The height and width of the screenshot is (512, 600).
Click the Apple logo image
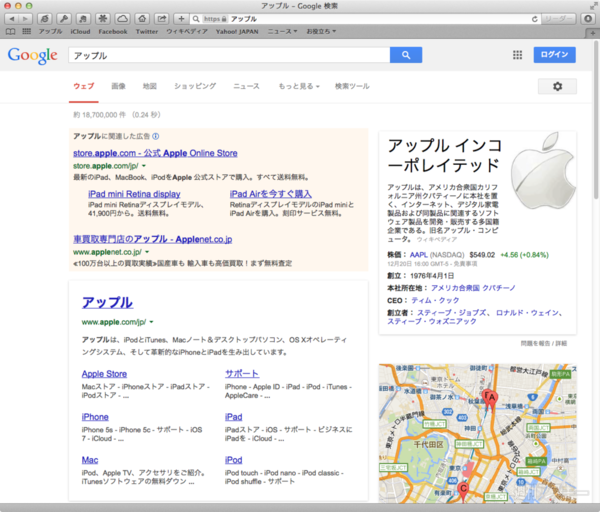click(543, 171)
